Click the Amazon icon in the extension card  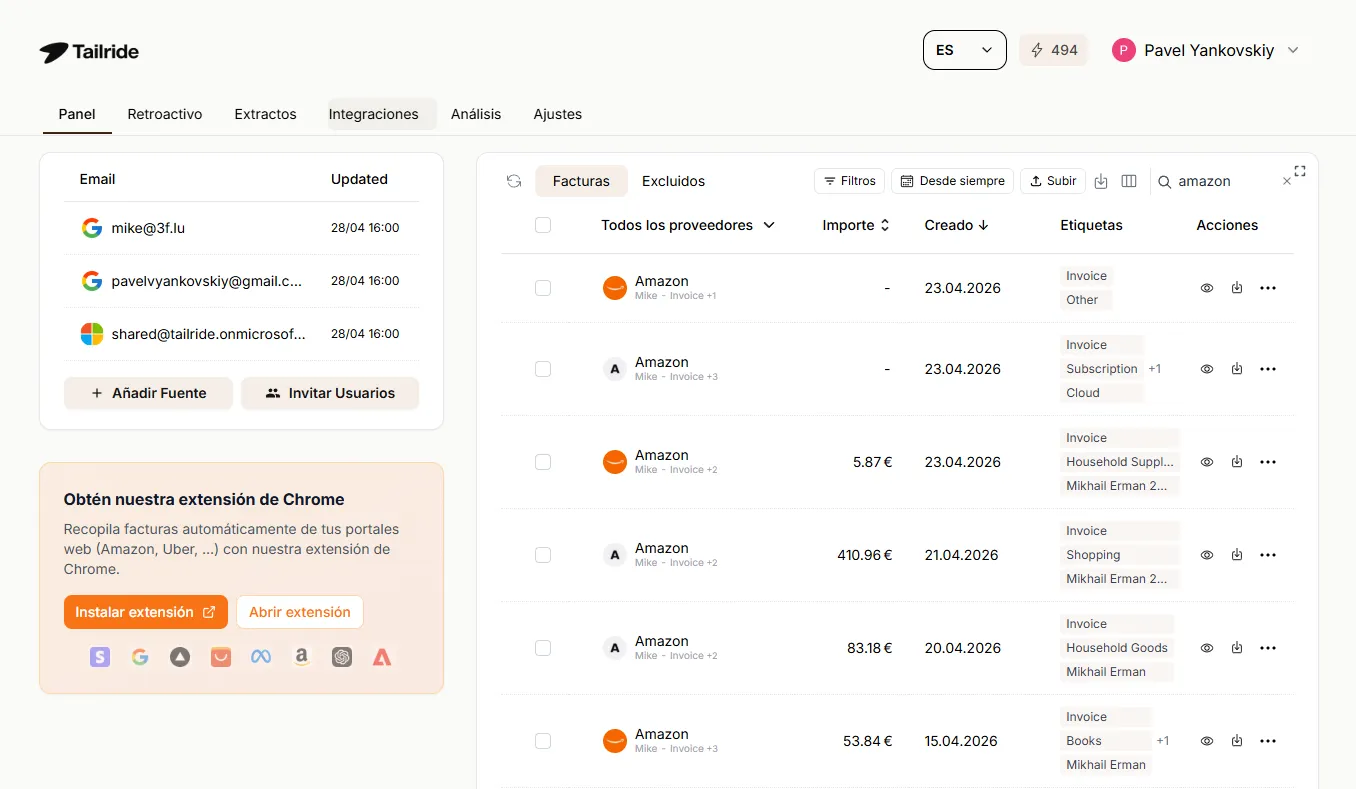301,657
